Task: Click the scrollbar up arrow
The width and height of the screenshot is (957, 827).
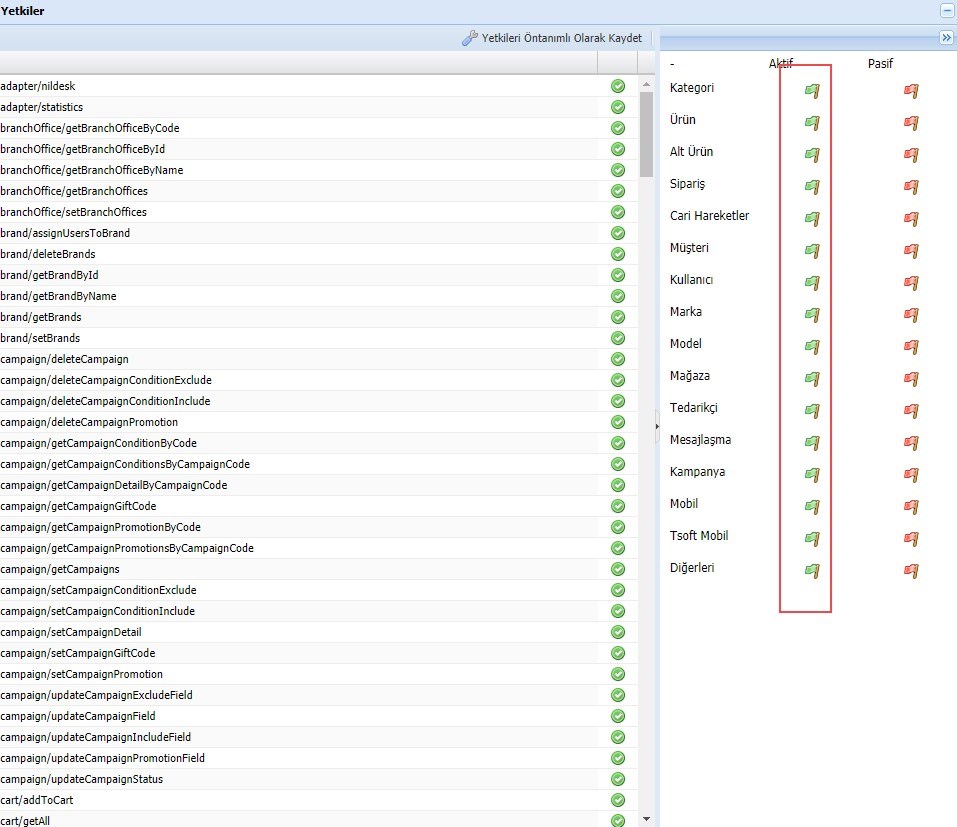Action: pyautogui.click(x=646, y=84)
